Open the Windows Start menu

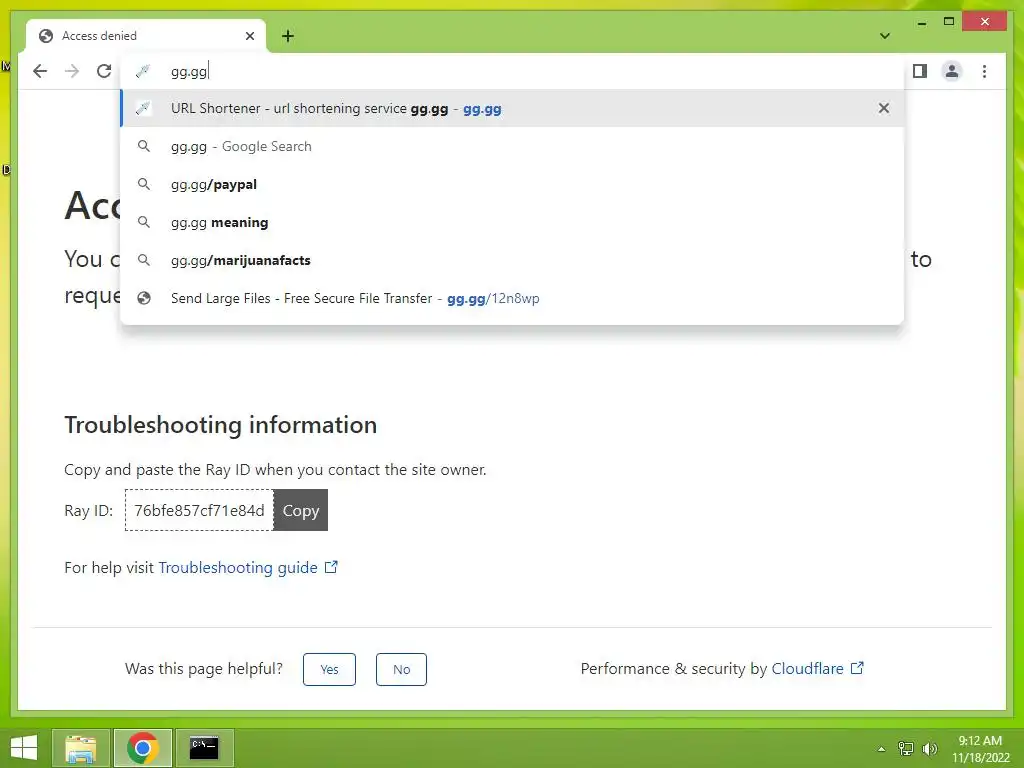coord(24,748)
